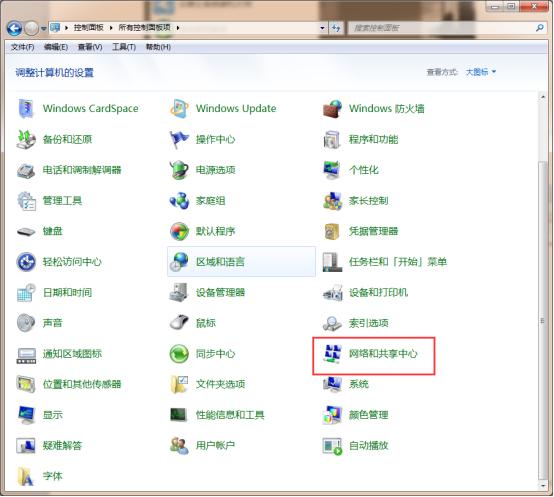Open 显示 link

click(x=52, y=415)
